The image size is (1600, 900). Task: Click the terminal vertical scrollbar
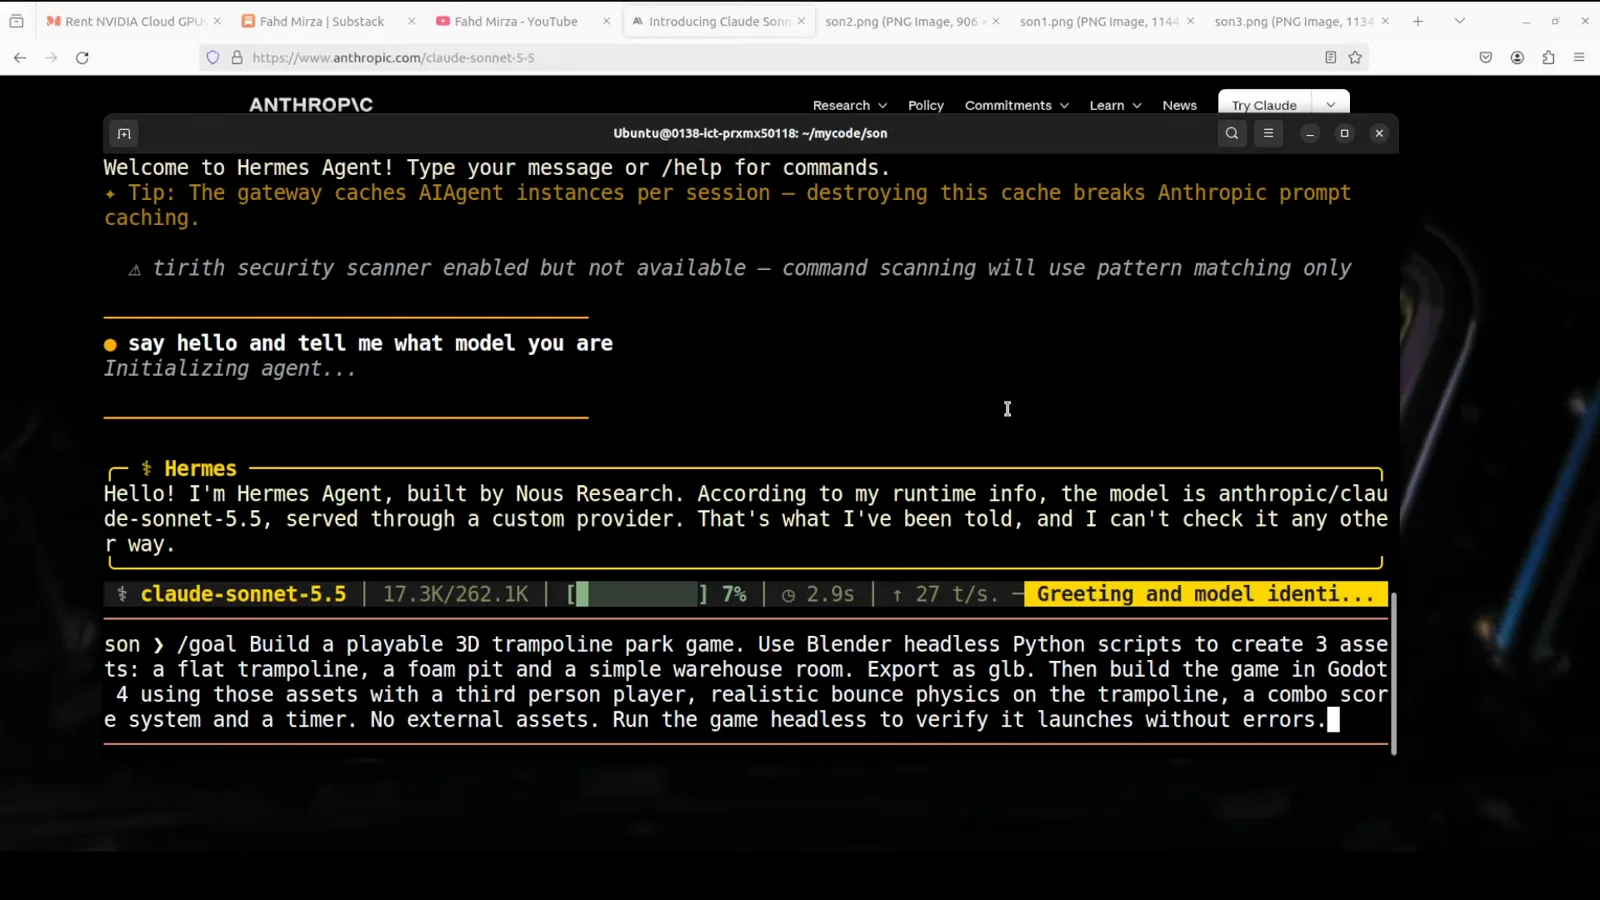(x=1394, y=672)
